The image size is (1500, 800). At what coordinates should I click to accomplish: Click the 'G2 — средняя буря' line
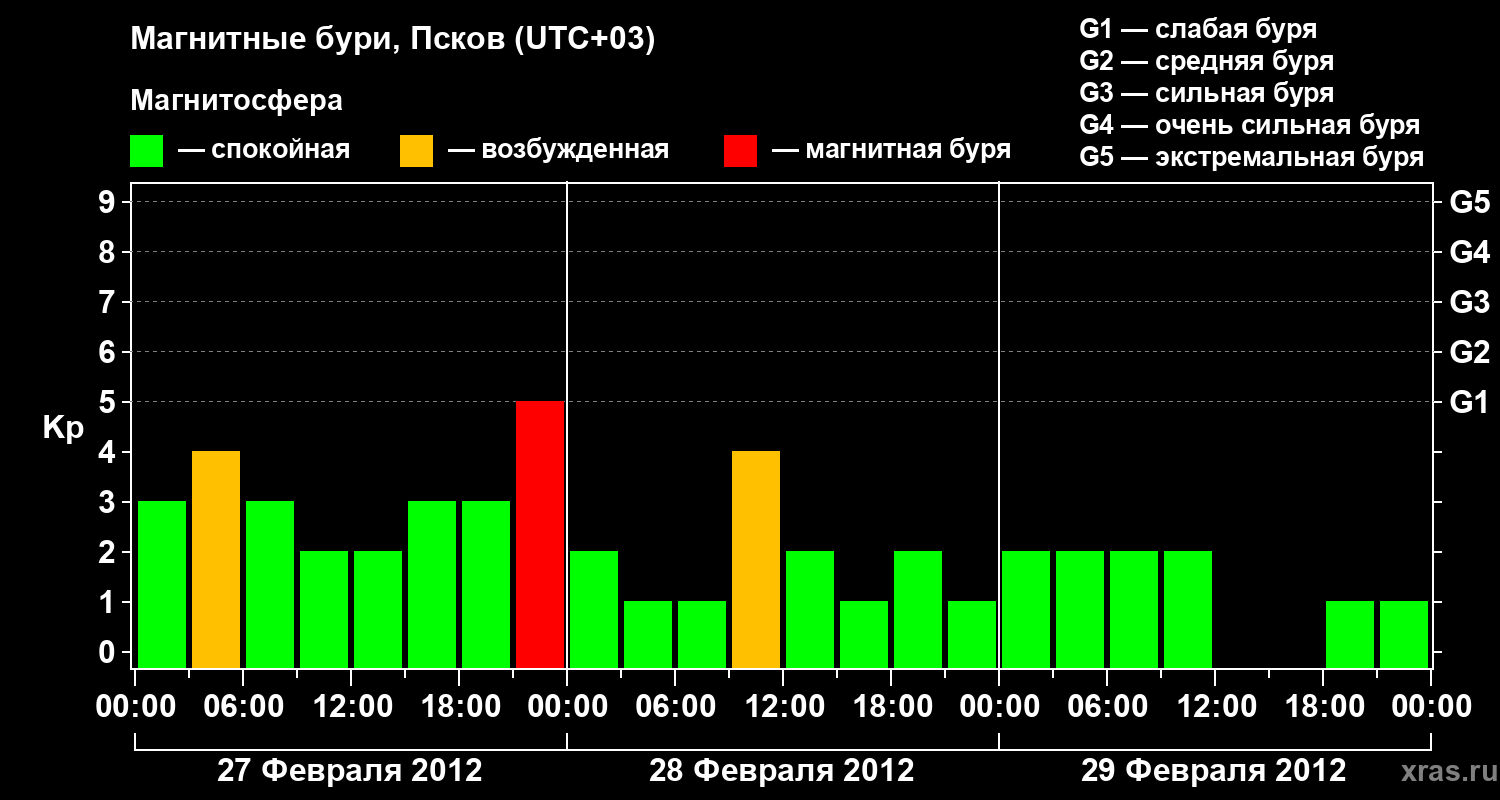pyautogui.click(x=1207, y=61)
